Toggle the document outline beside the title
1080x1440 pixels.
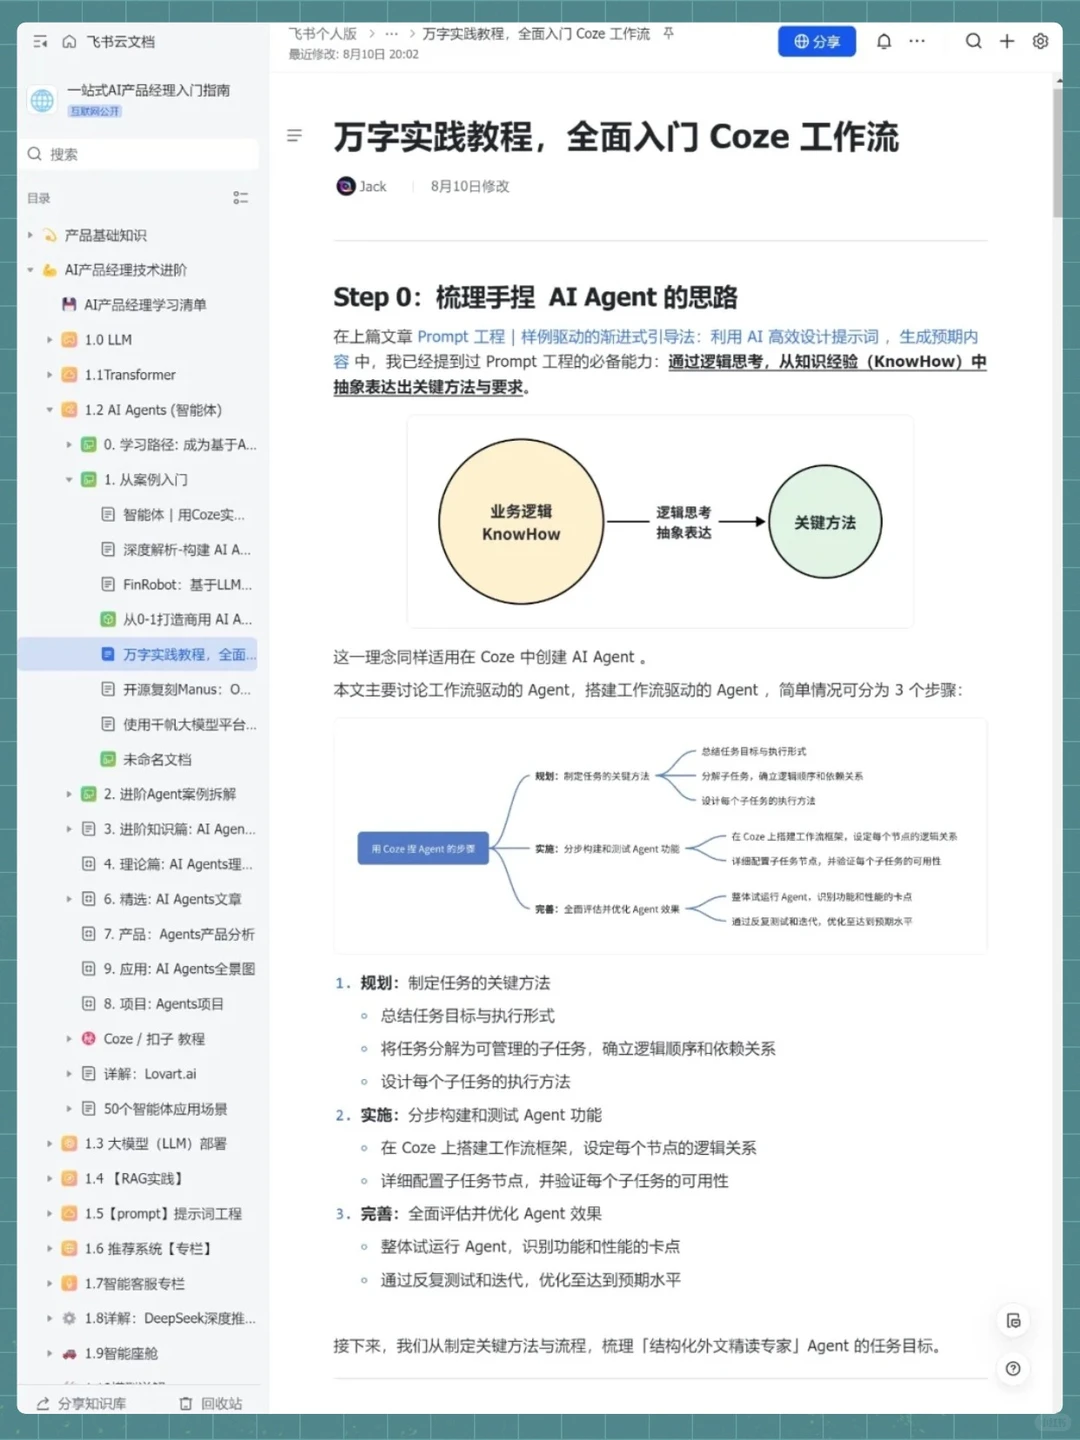click(294, 135)
